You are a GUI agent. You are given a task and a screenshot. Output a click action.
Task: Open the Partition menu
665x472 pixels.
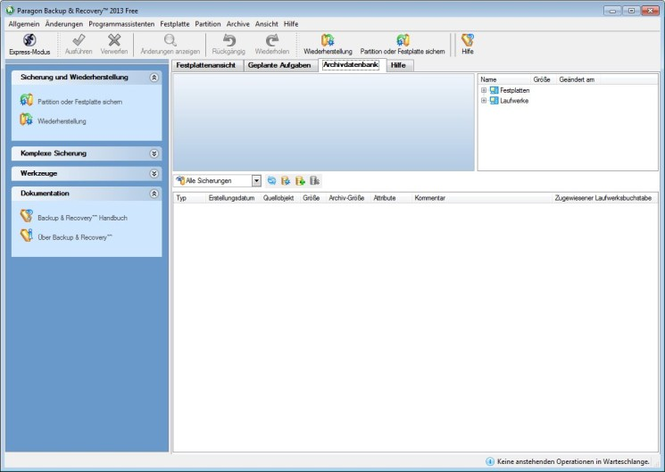(x=208, y=24)
